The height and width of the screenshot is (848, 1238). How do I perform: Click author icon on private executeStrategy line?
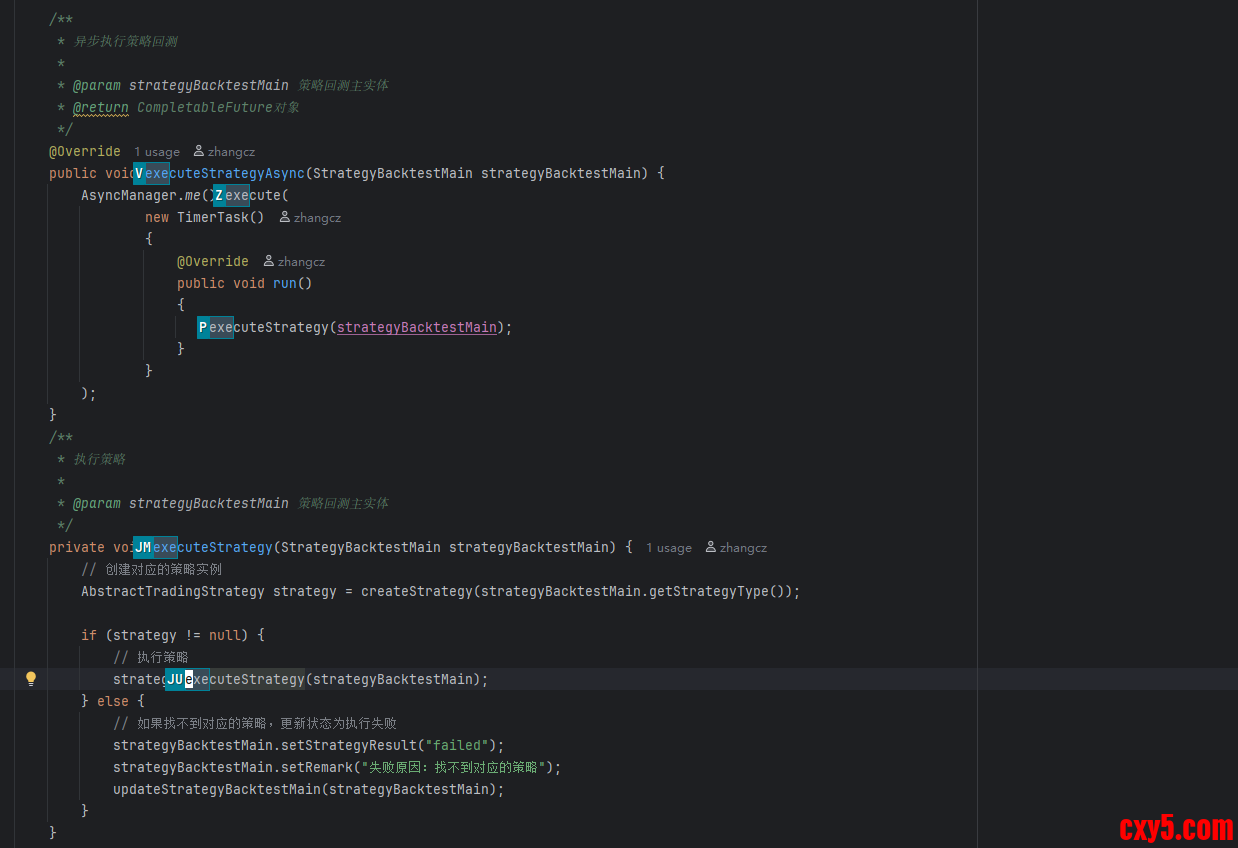711,548
